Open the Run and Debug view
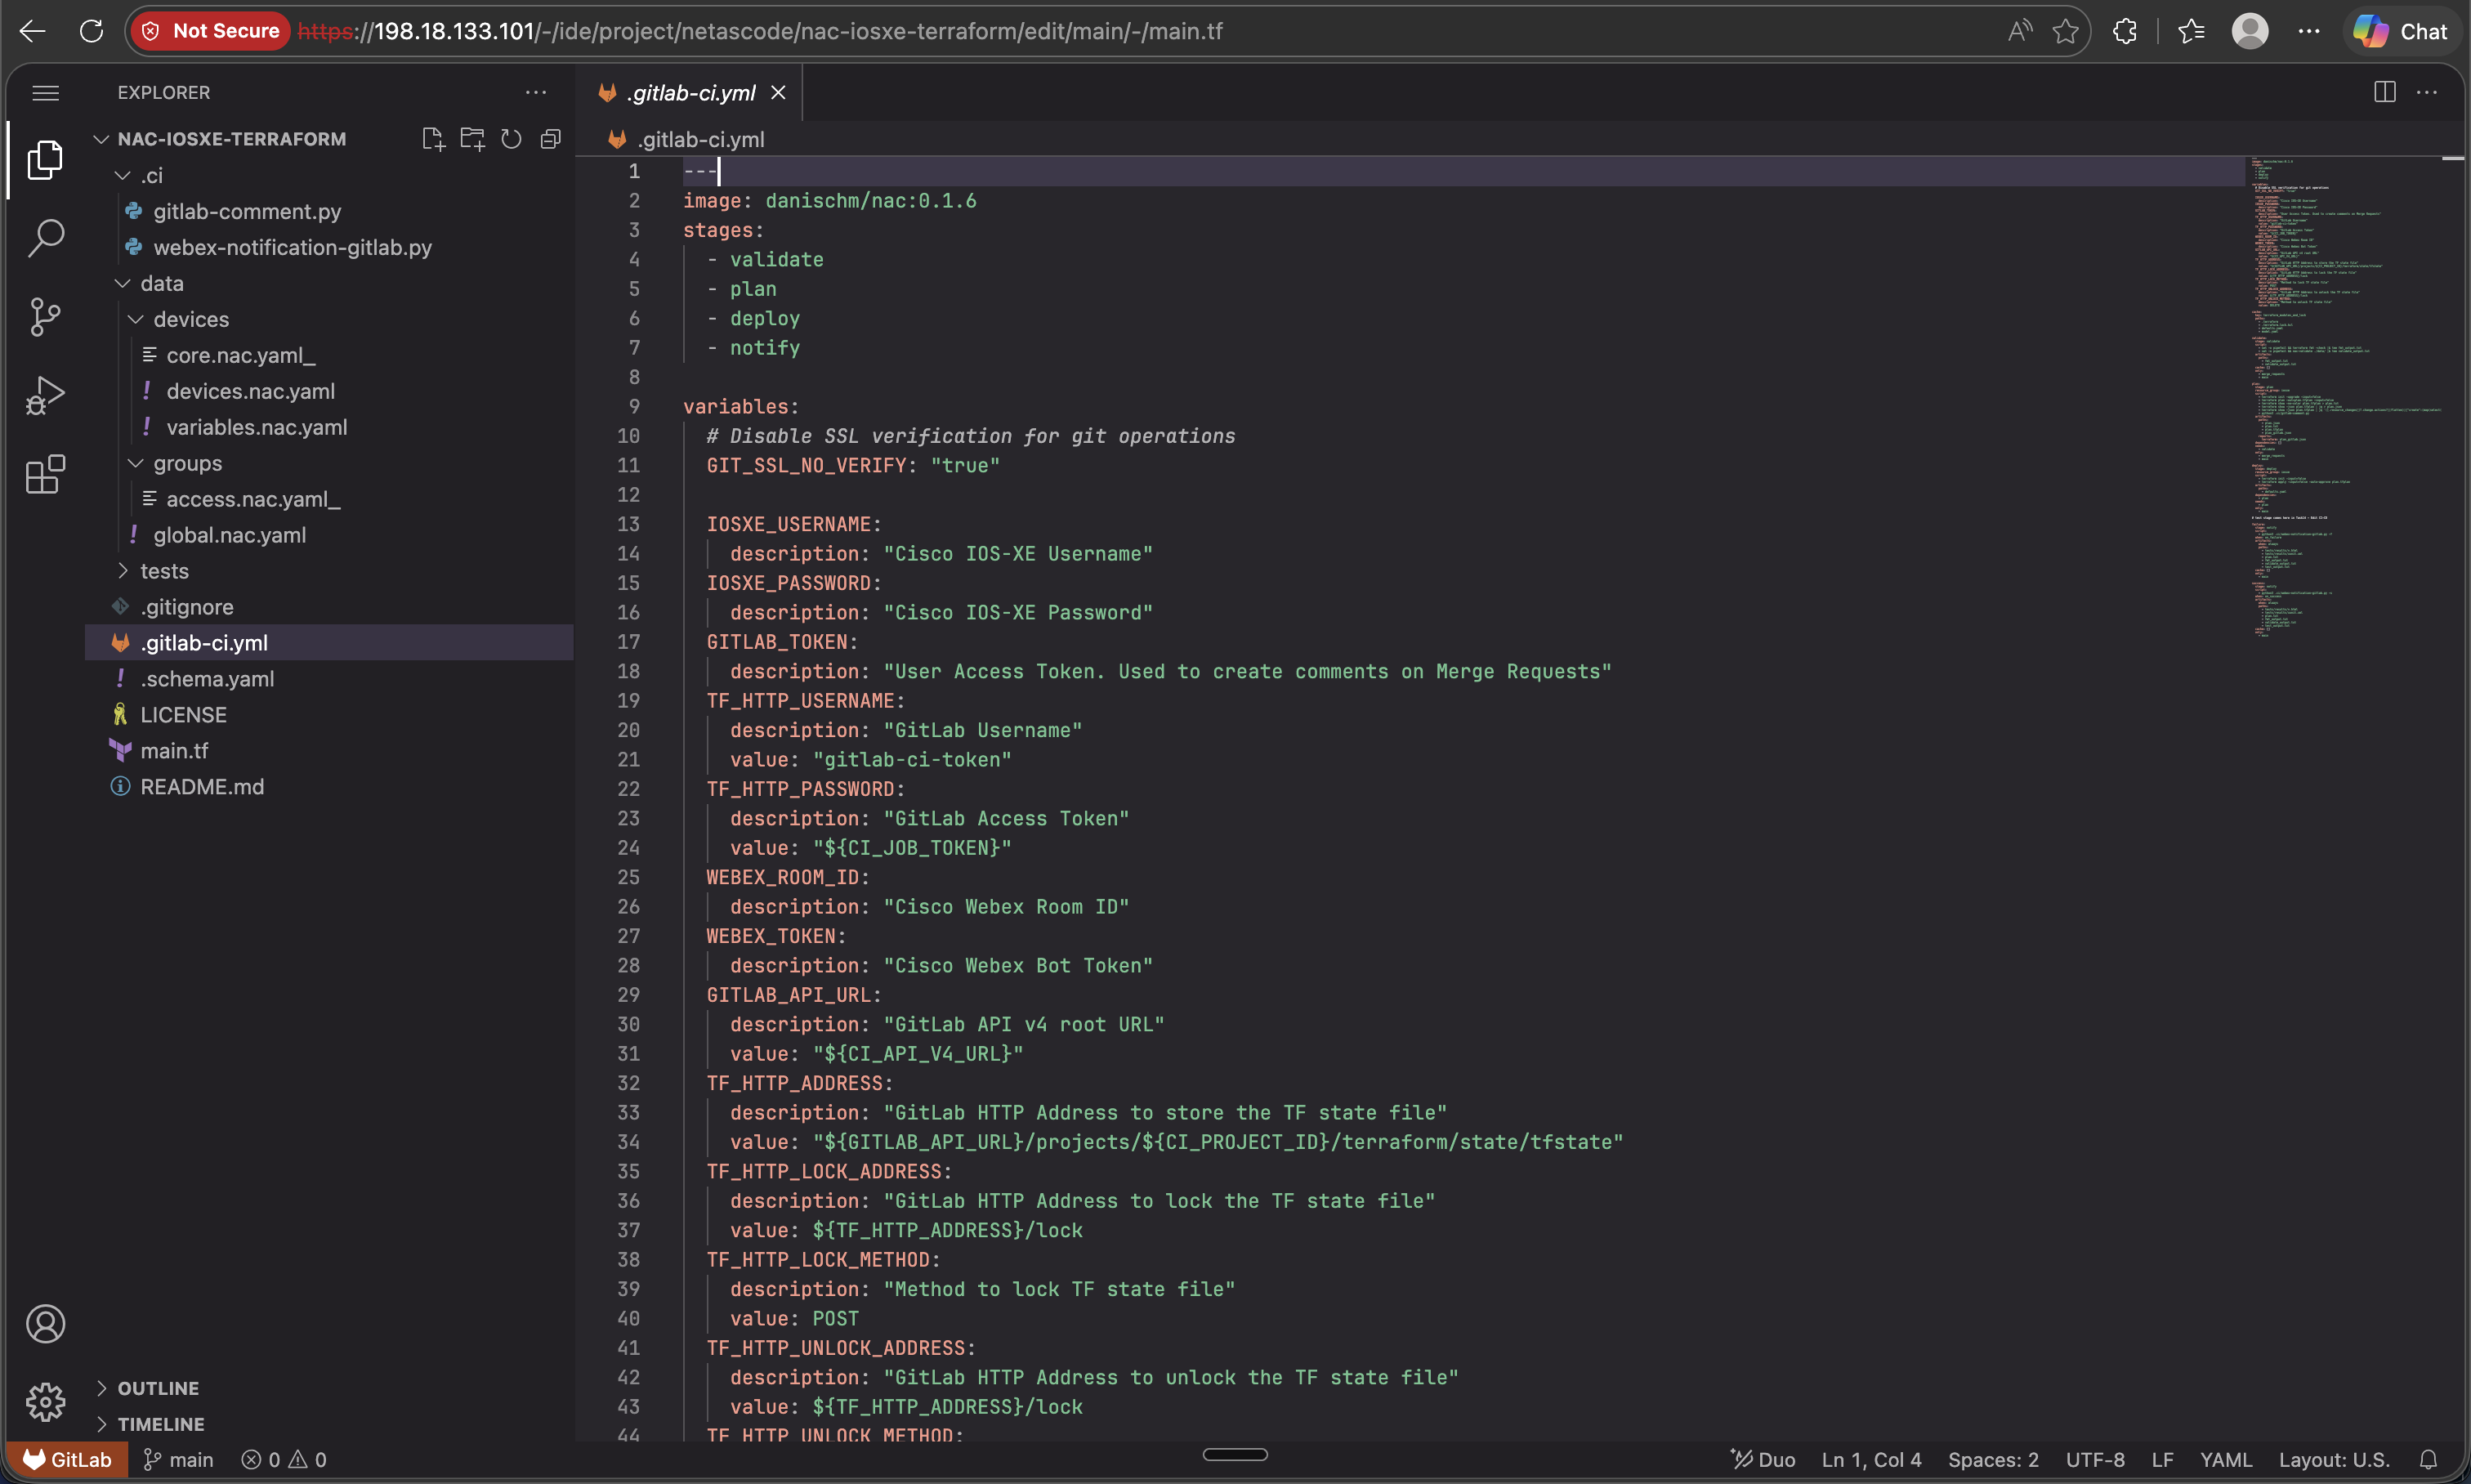The image size is (2471, 1484). (45, 396)
